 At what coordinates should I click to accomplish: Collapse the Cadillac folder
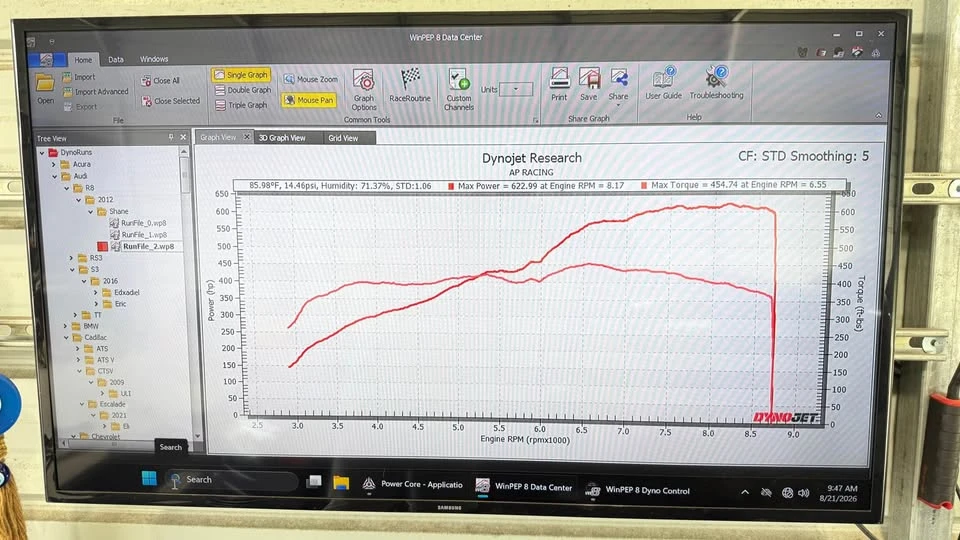66,337
